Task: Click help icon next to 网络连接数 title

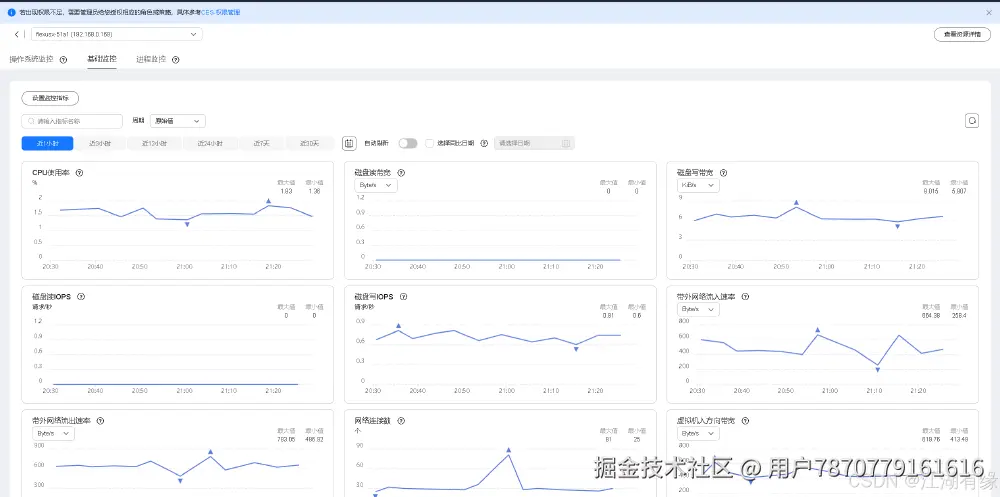Action: tap(401, 421)
